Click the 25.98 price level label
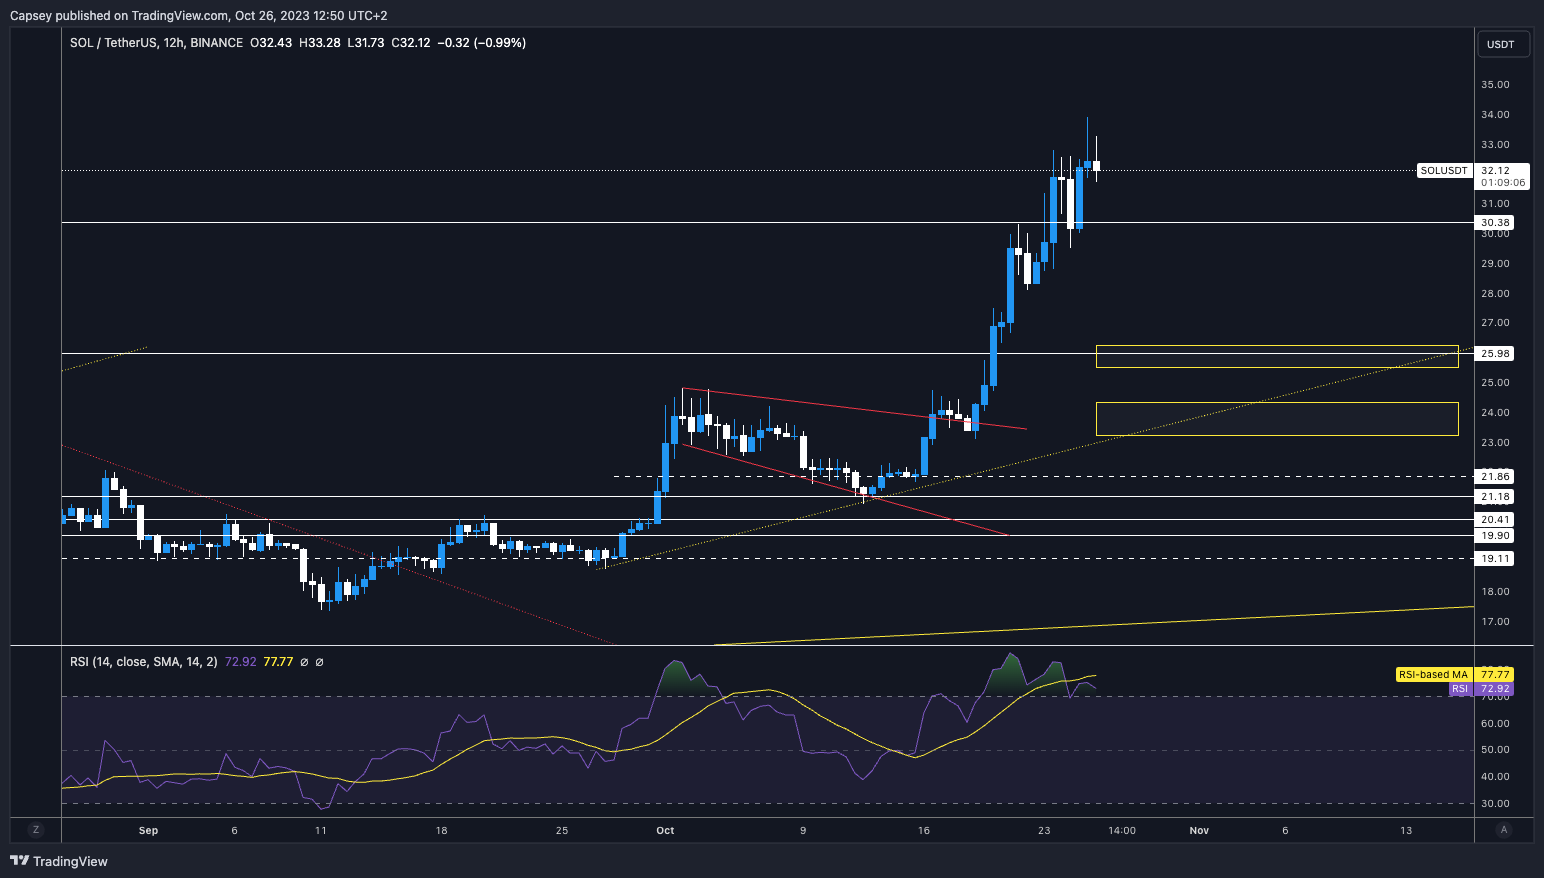The image size is (1544, 878). (x=1495, y=354)
